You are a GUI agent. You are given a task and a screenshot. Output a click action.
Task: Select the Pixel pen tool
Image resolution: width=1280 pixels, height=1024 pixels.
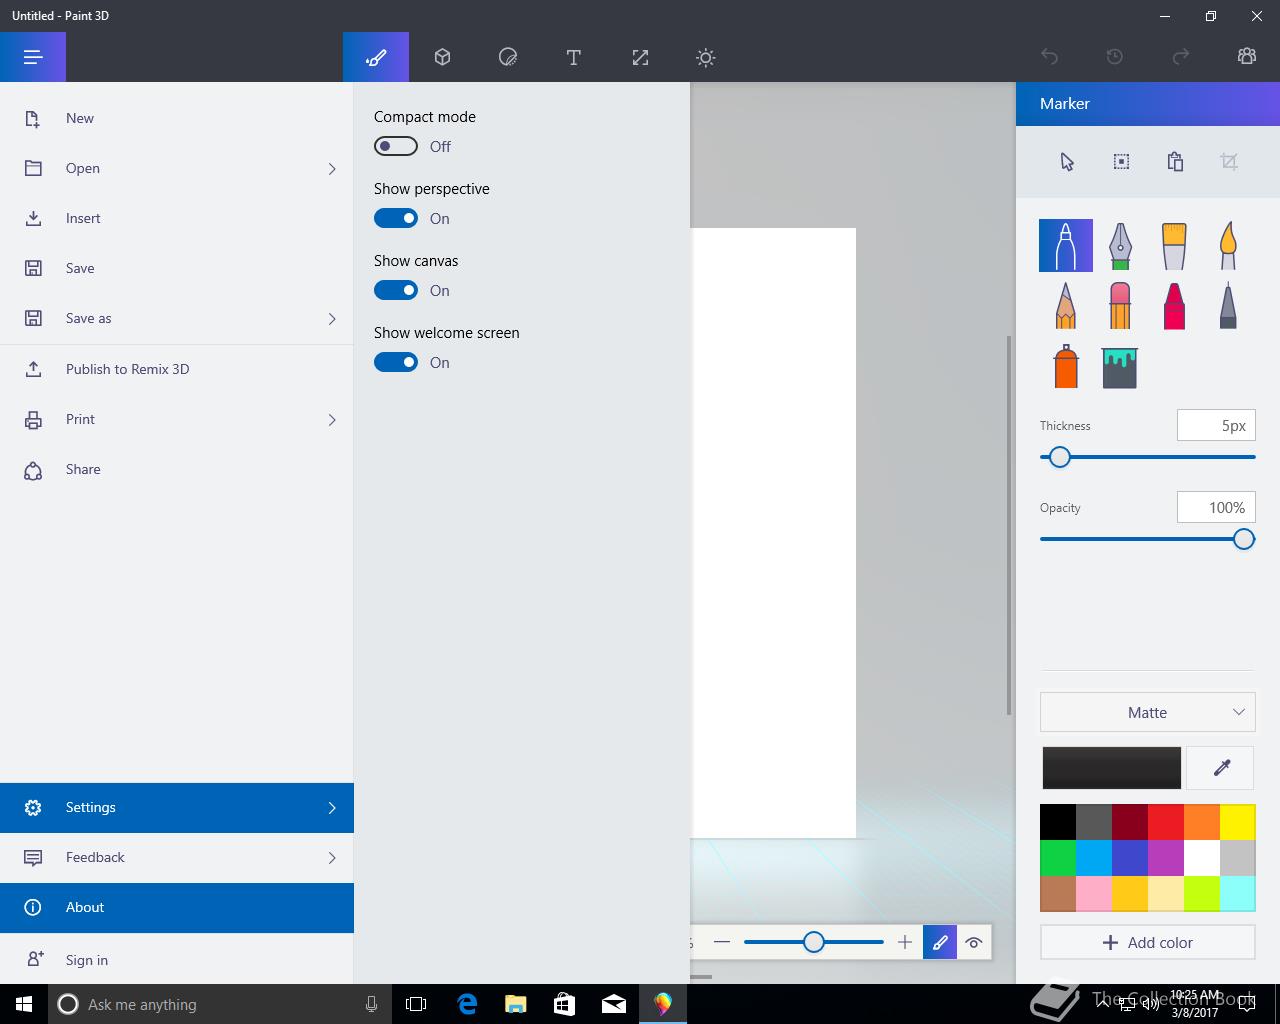tap(1228, 305)
